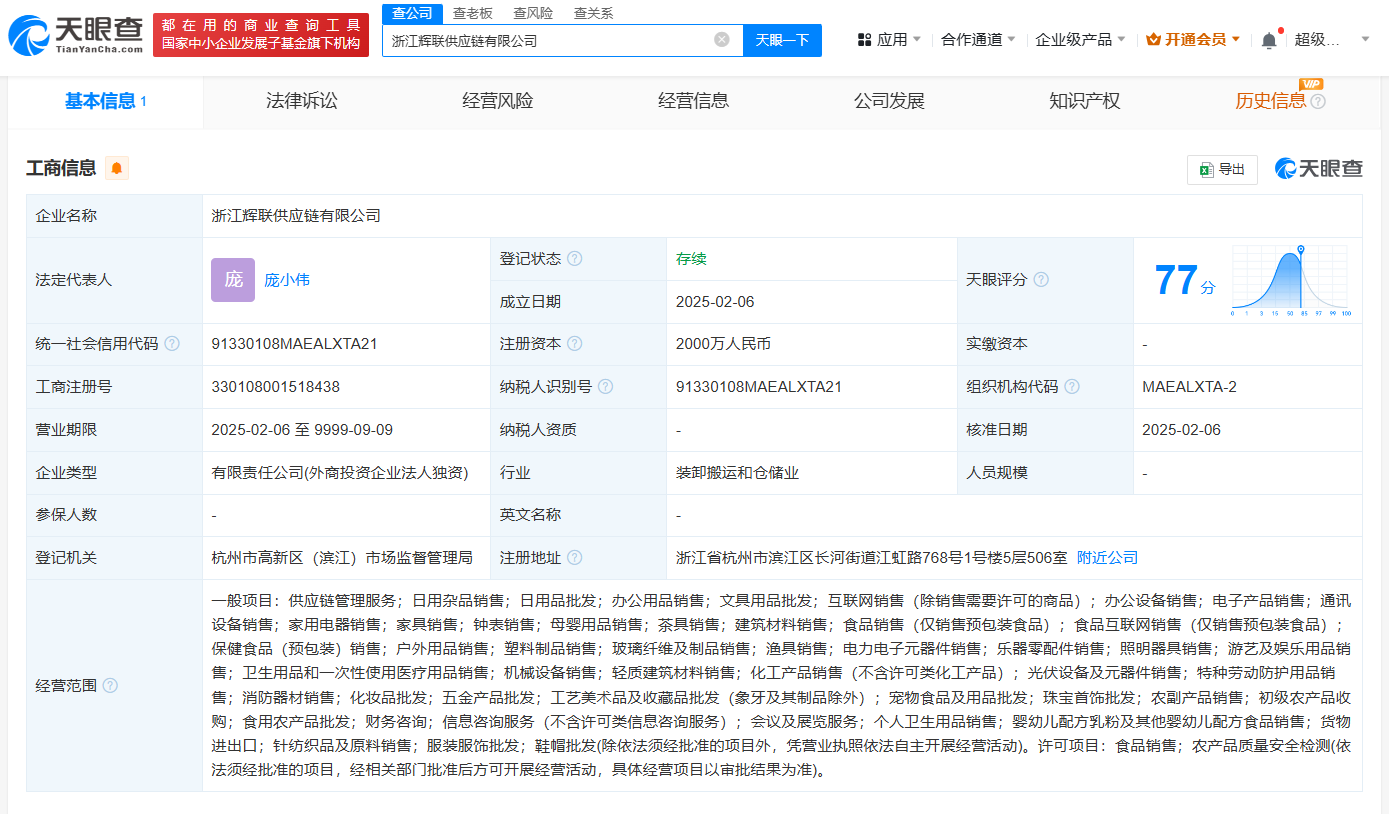Image resolution: width=1389 pixels, height=814 pixels.
Task: Click the TianYanCha logo in header
Action: point(76,36)
